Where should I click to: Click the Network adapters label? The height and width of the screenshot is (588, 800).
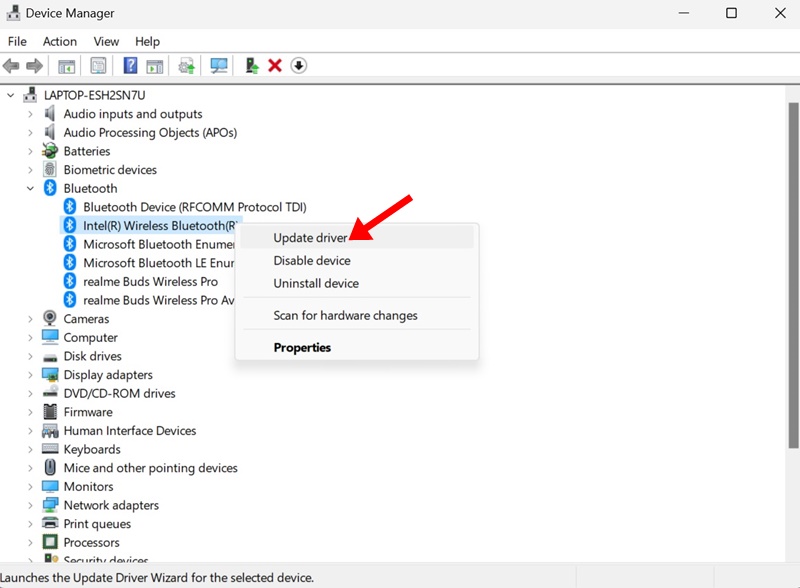coord(111,505)
